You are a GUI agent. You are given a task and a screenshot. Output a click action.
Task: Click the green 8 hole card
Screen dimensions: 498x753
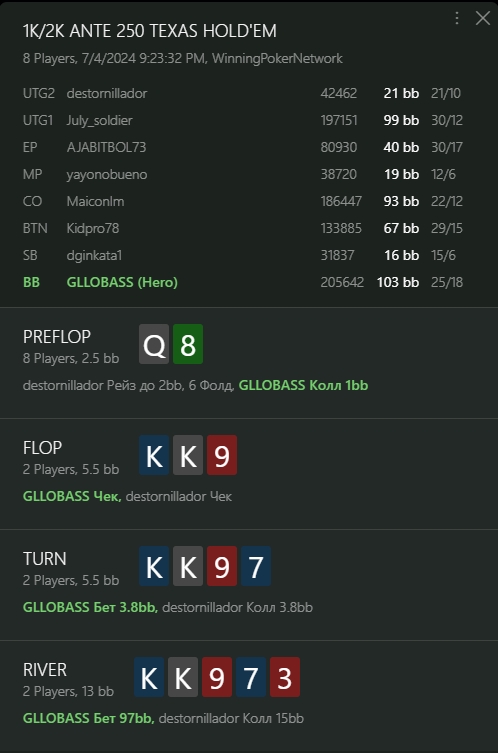pos(188,344)
